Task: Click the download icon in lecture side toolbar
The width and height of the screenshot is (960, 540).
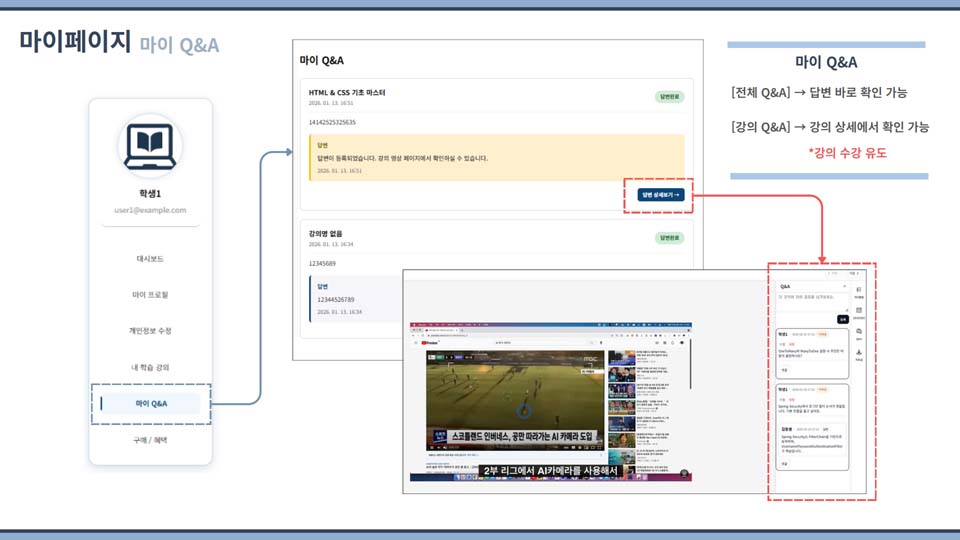Action: tap(860, 353)
